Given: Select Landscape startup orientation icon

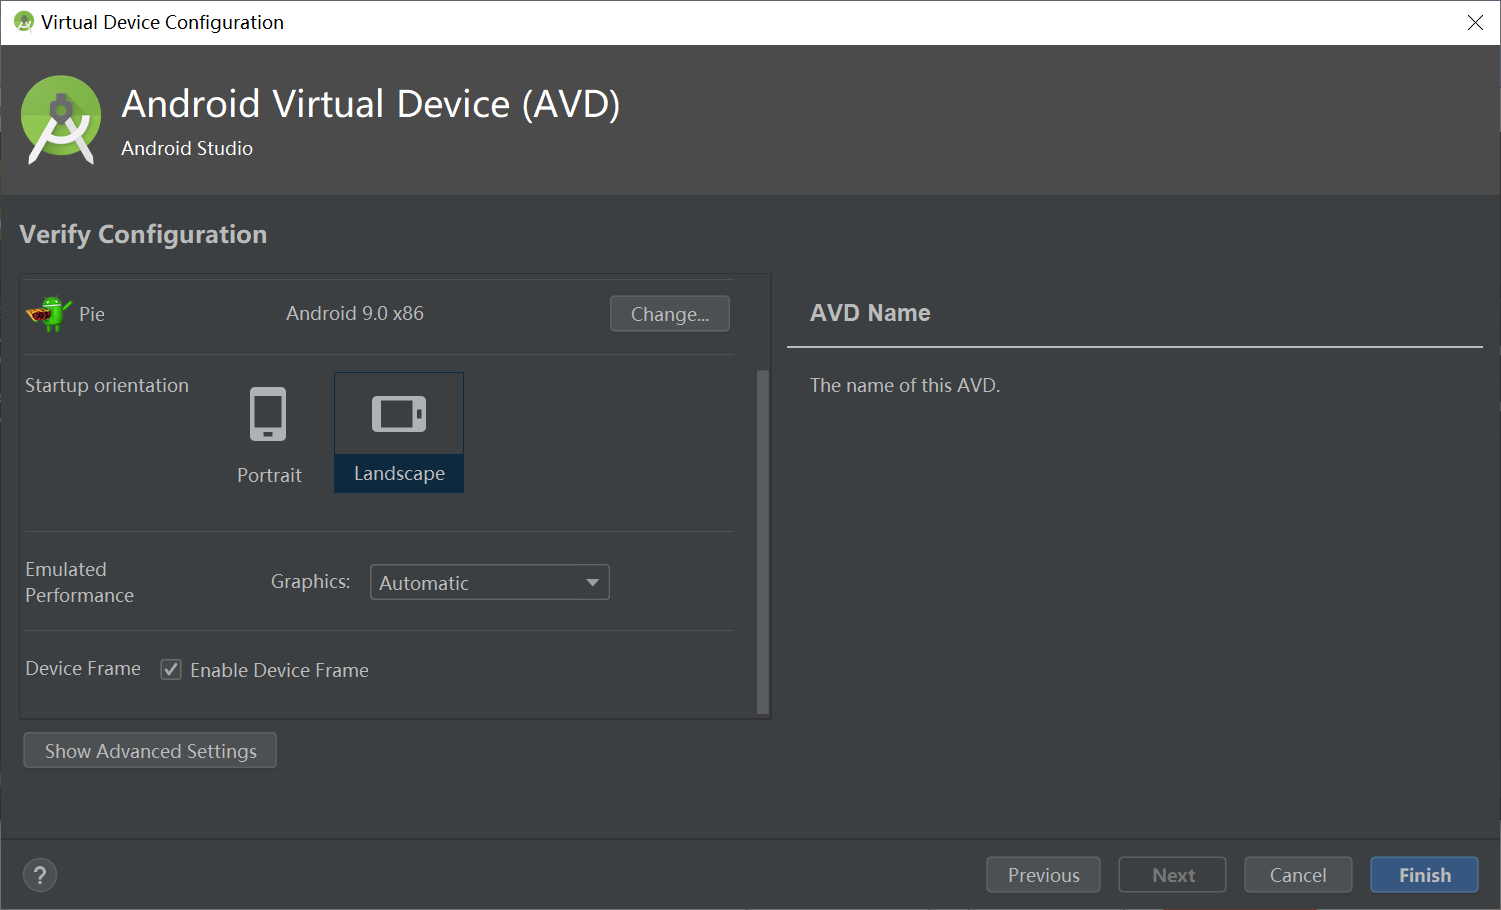Looking at the screenshot, I should [399, 414].
